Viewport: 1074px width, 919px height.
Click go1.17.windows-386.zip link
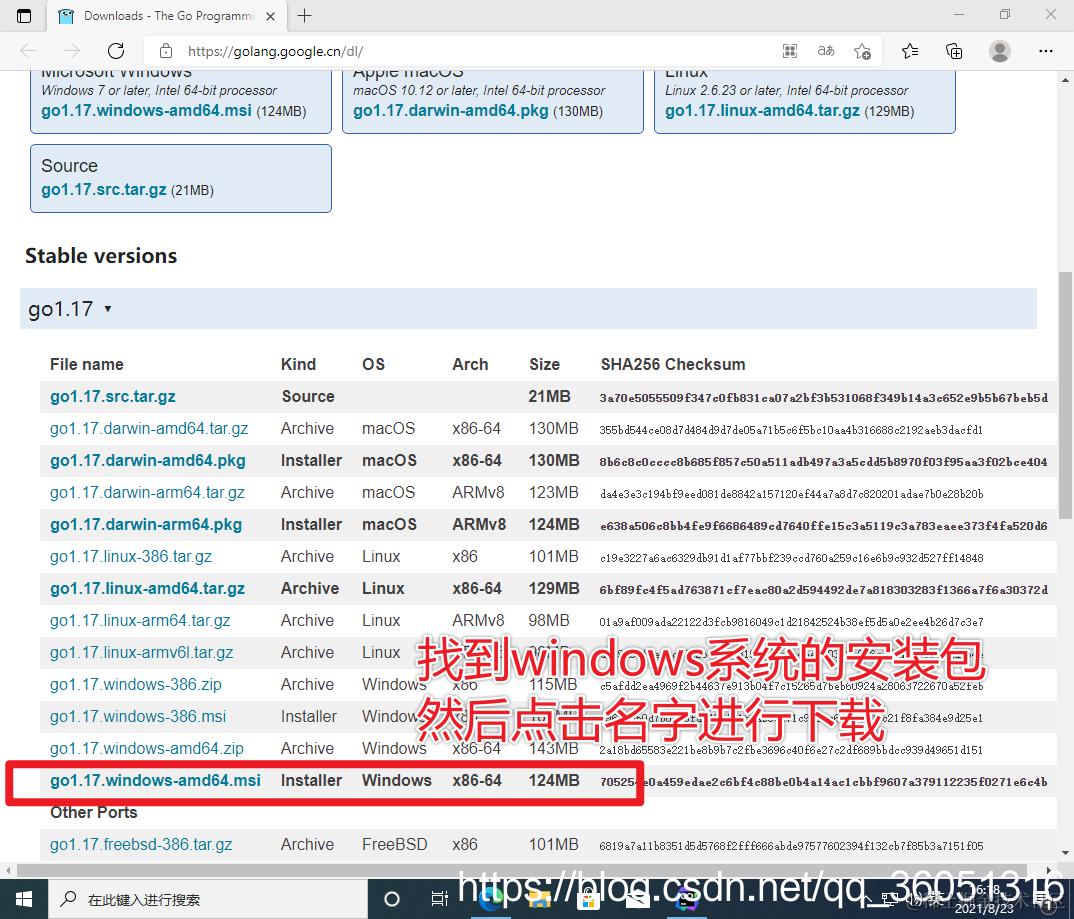(136, 685)
